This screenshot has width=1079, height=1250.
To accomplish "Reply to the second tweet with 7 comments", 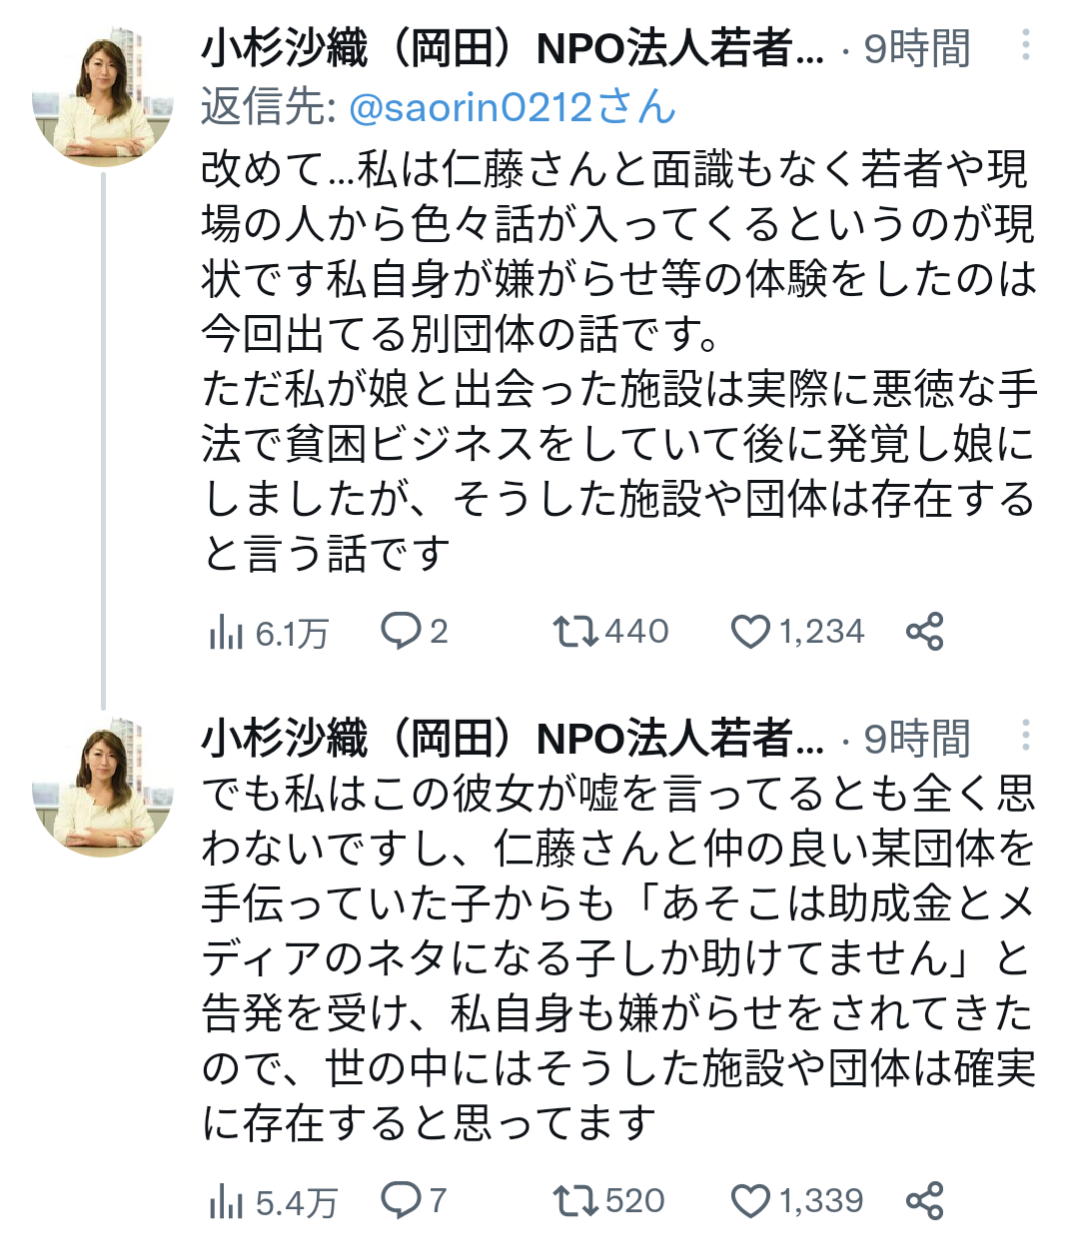I will (414, 1200).
